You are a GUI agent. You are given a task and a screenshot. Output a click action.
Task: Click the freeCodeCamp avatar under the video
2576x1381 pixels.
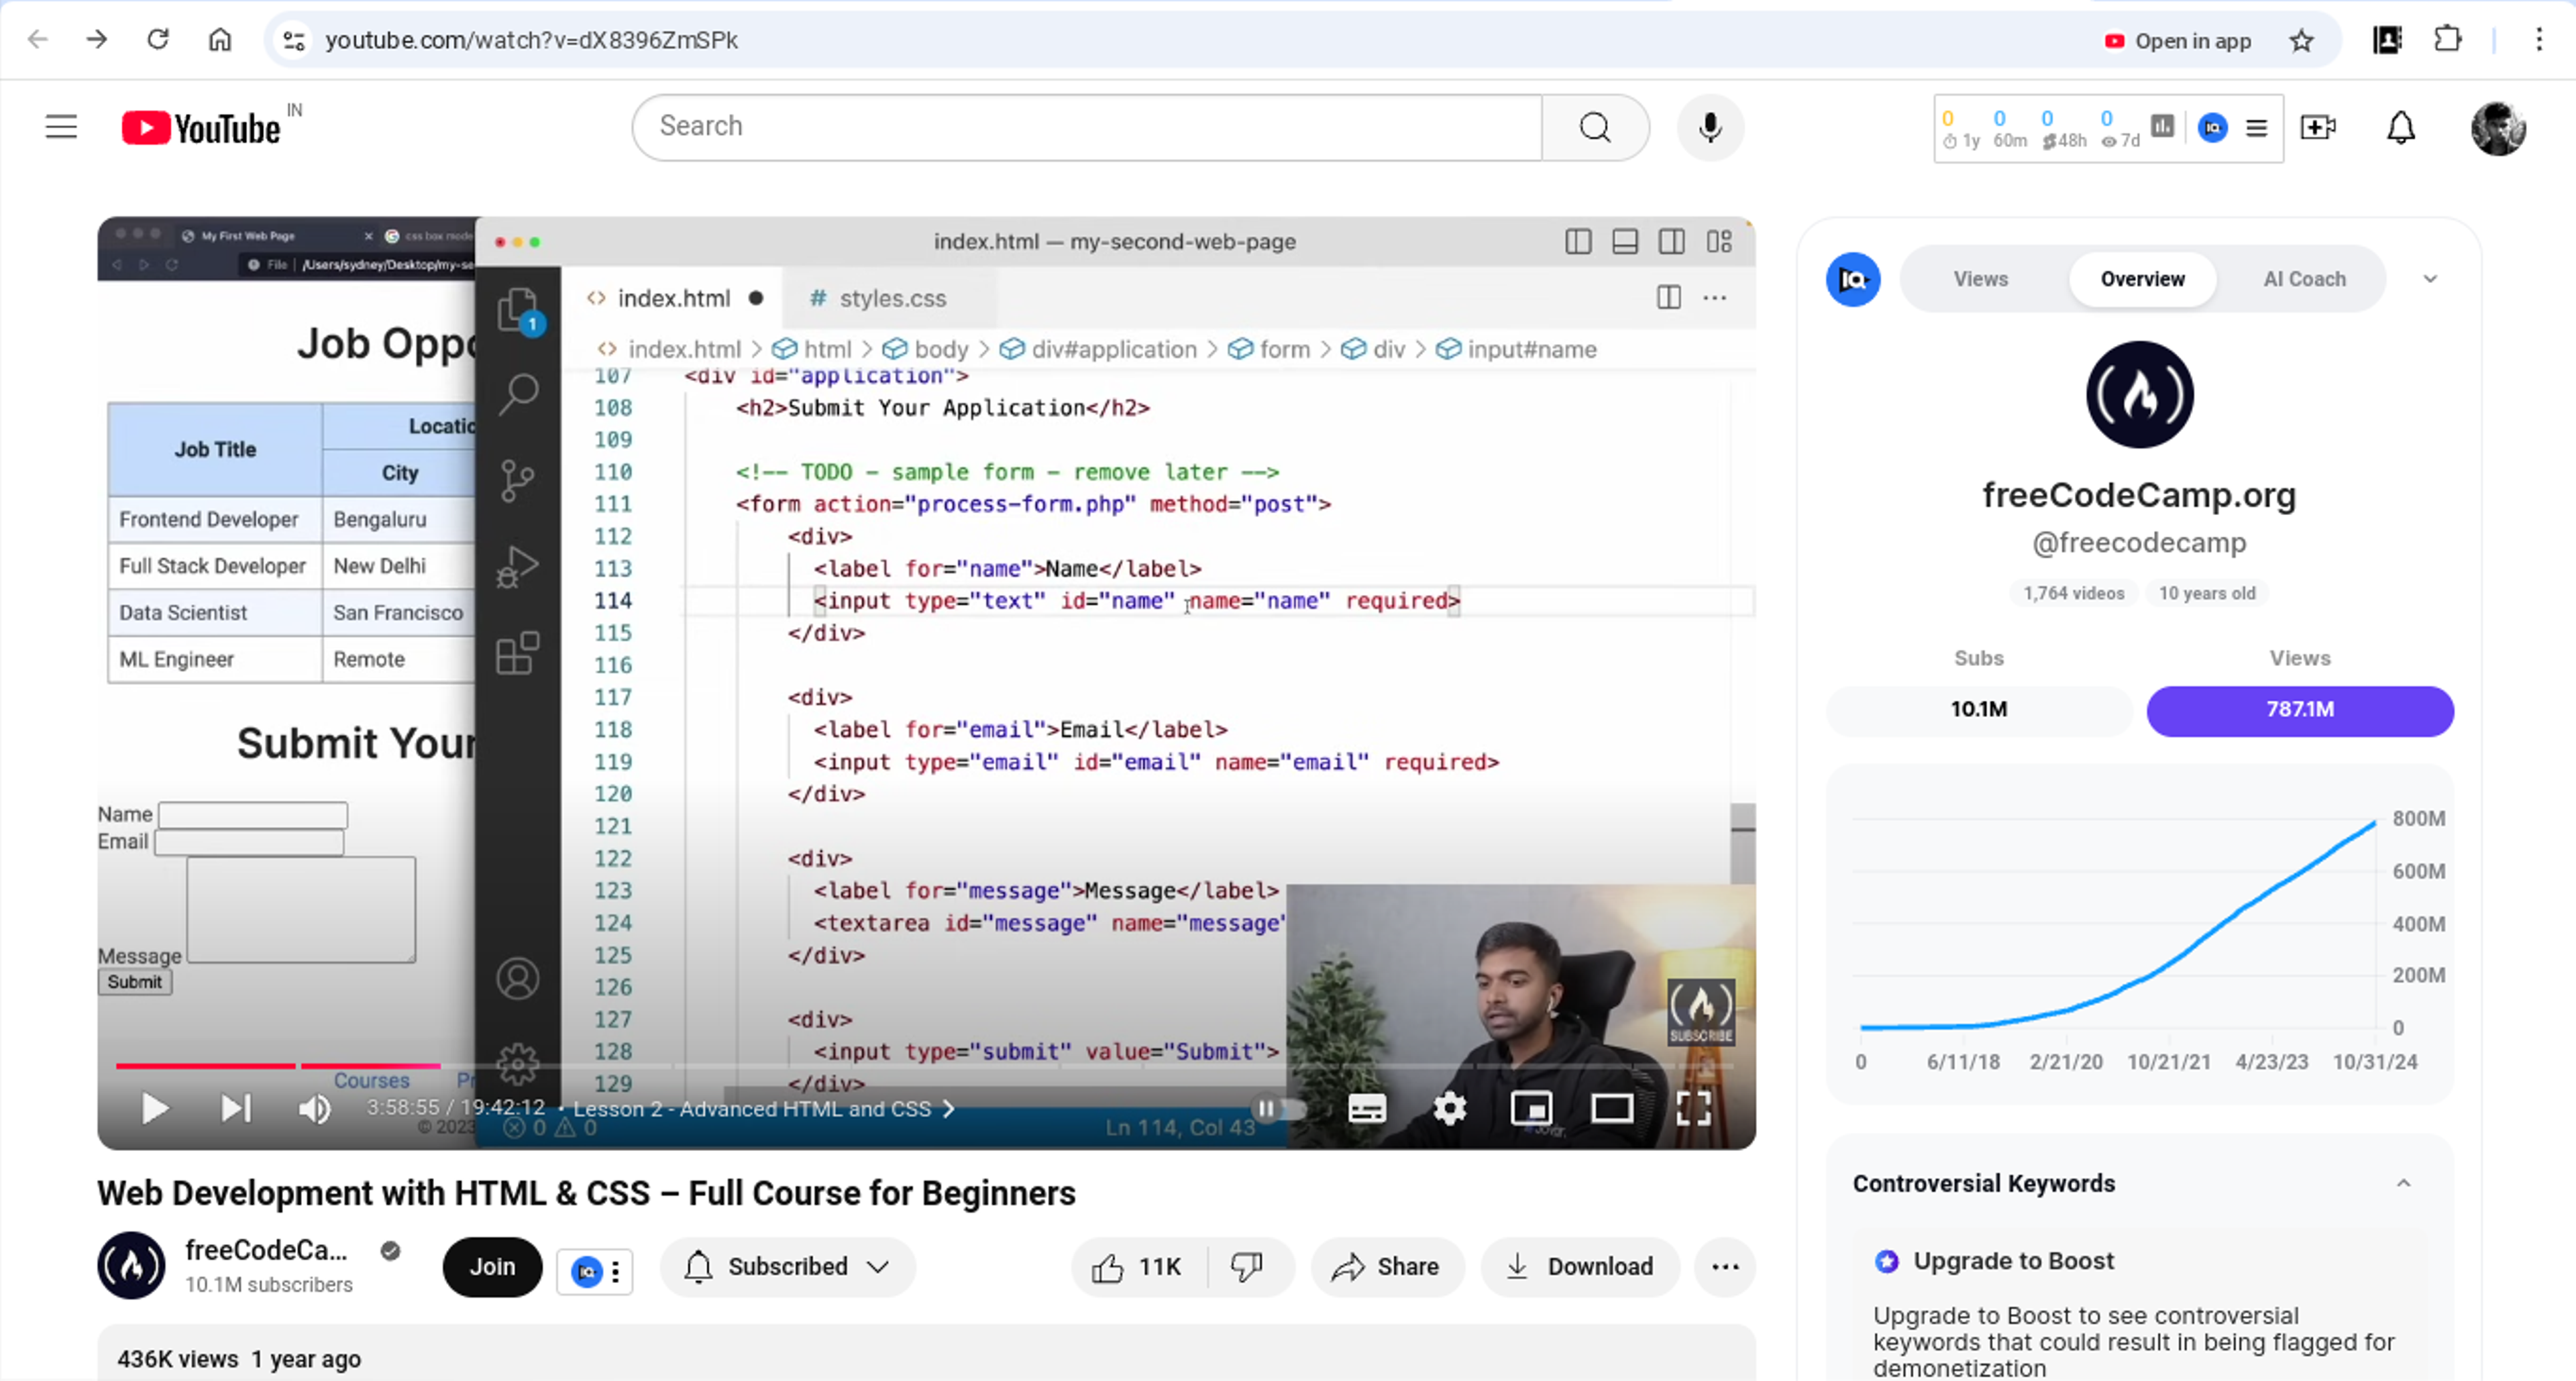(131, 1266)
